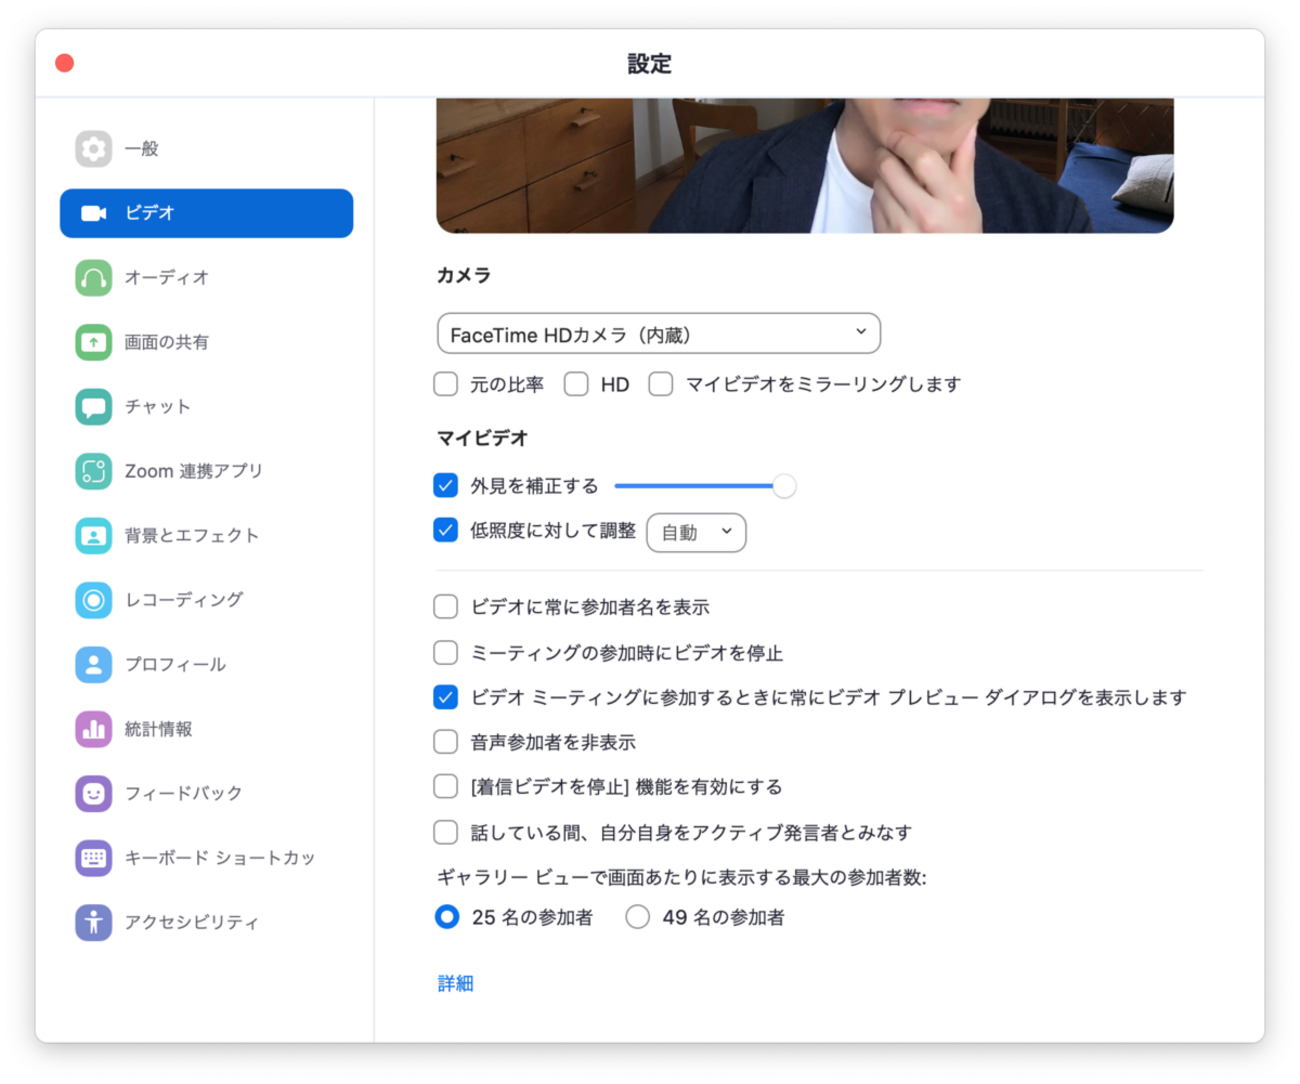The height and width of the screenshot is (1084, 1300).
Task: Switch to the オーディオ settings tab
Action: pos(166,277)
